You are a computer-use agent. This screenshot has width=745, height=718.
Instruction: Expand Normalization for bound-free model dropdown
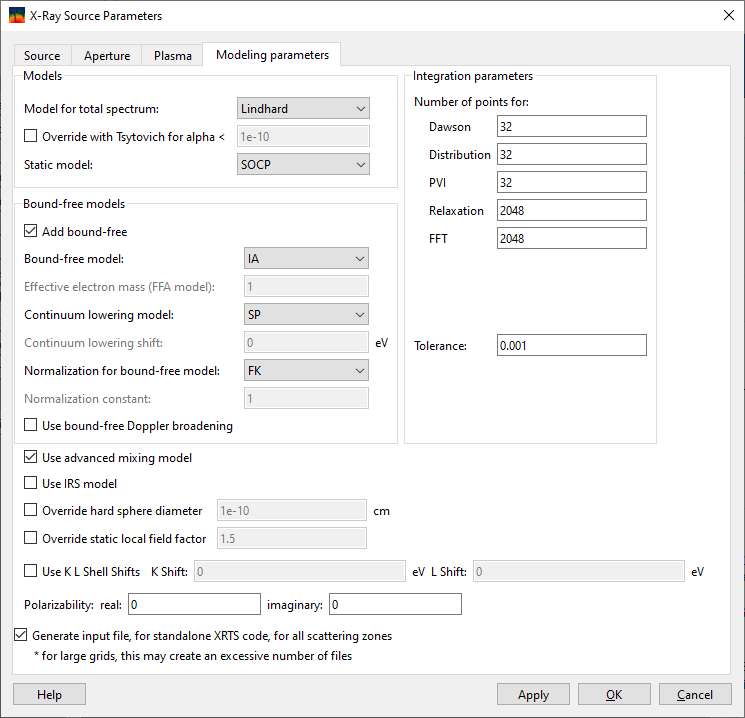coord(307,371)
